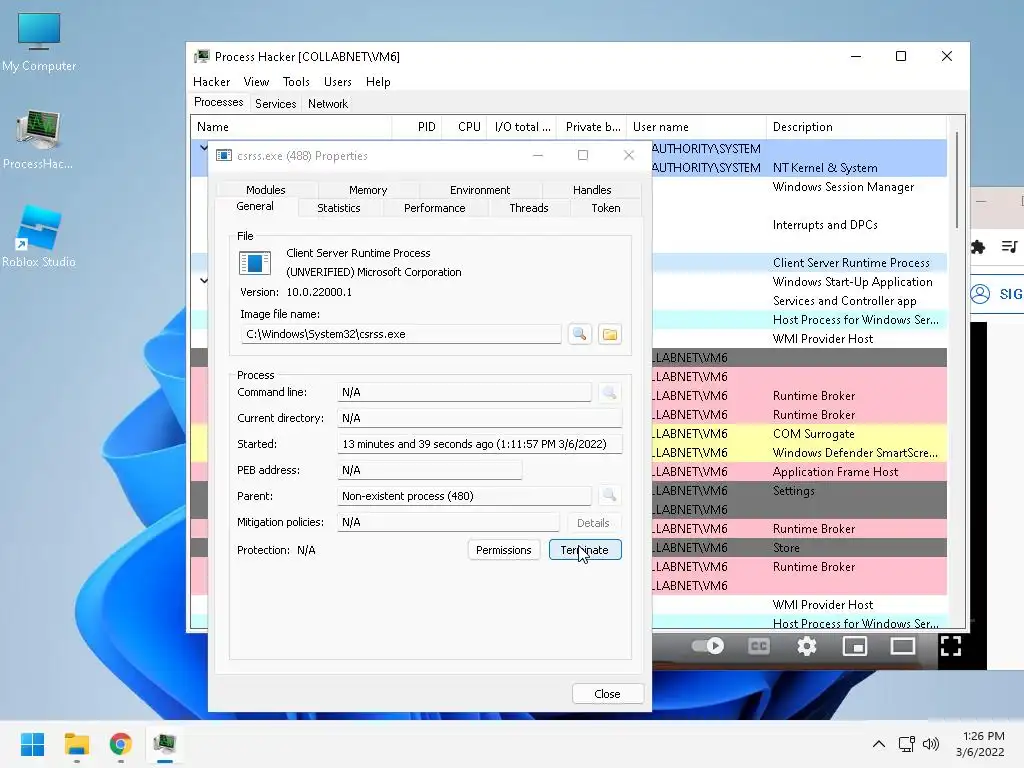Viewport: 1024px width, 768px height.
Task: Open the ProcessHacker desktop shortcut
Action: click(x=39, y=139)
